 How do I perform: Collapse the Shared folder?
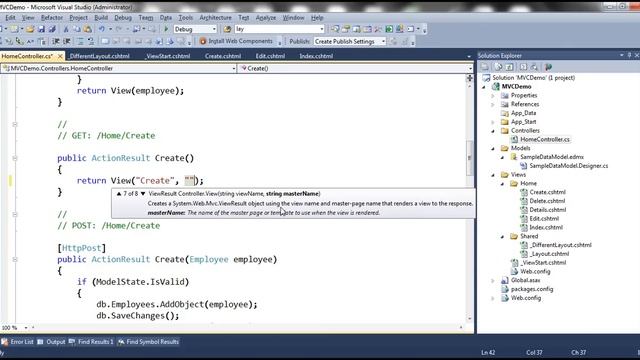(x=502, y=237)
